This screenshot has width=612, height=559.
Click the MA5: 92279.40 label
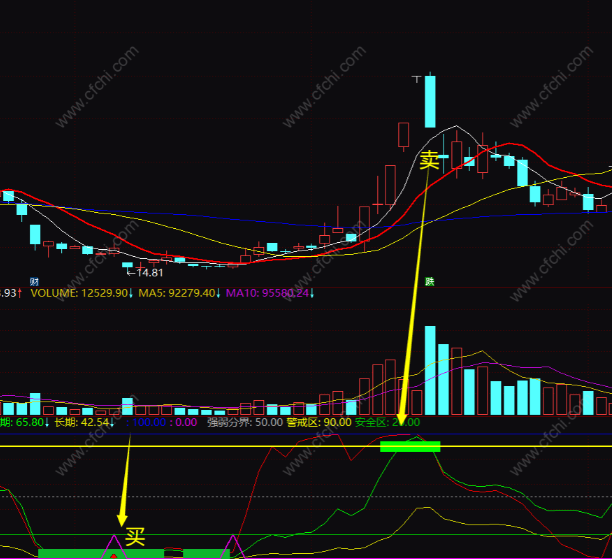point(178,293)
